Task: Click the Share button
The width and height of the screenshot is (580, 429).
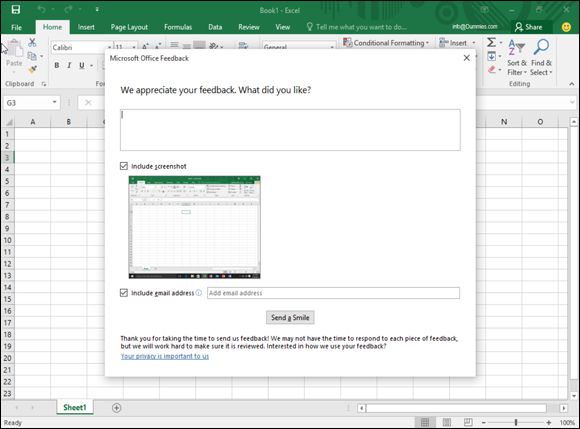Action: (x=529, y=27)
